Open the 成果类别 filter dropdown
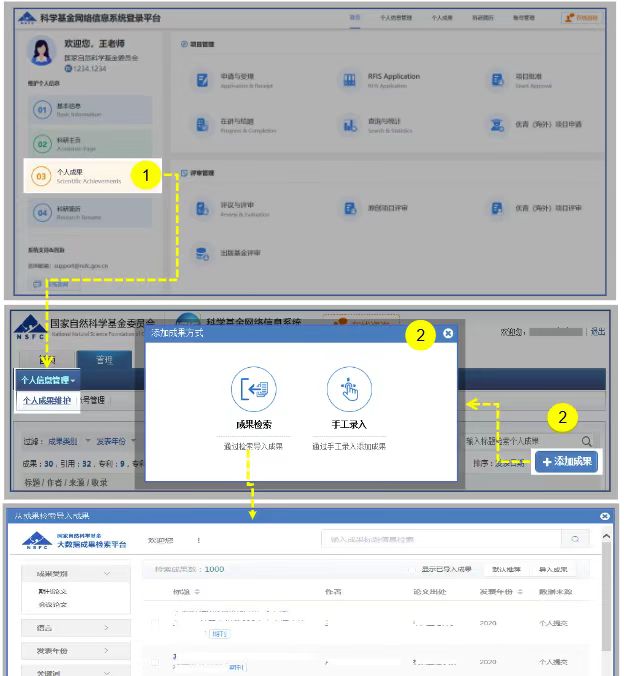624x676 pixels. tap(69, 441)
